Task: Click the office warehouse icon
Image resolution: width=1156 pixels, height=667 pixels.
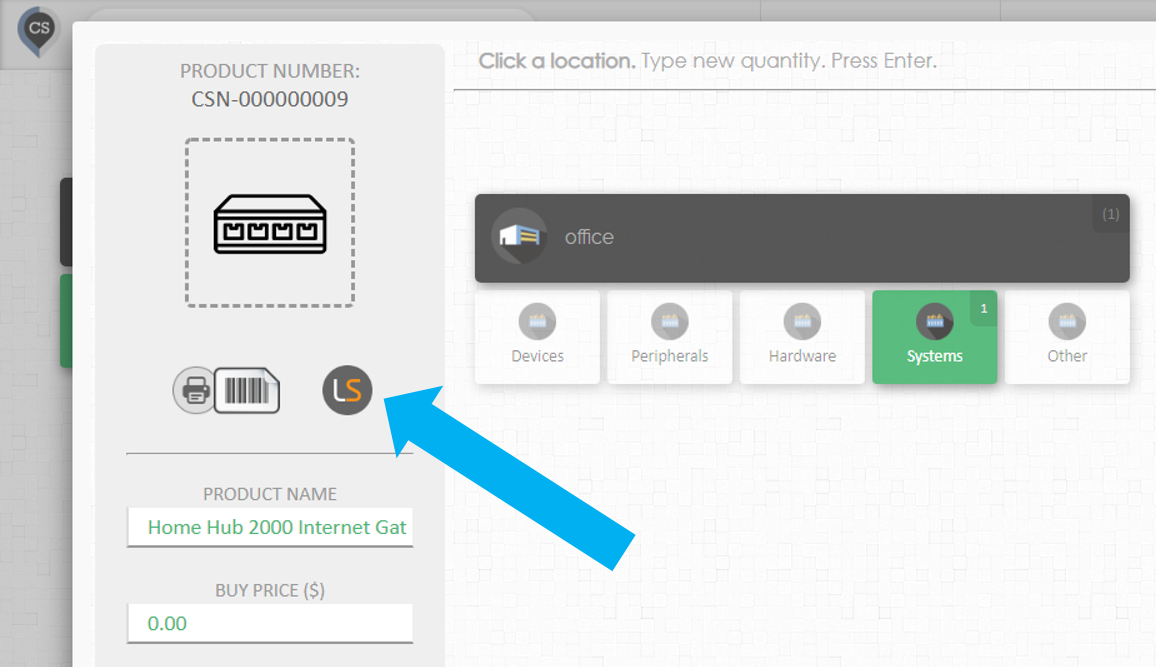Action: coord(519,237)
